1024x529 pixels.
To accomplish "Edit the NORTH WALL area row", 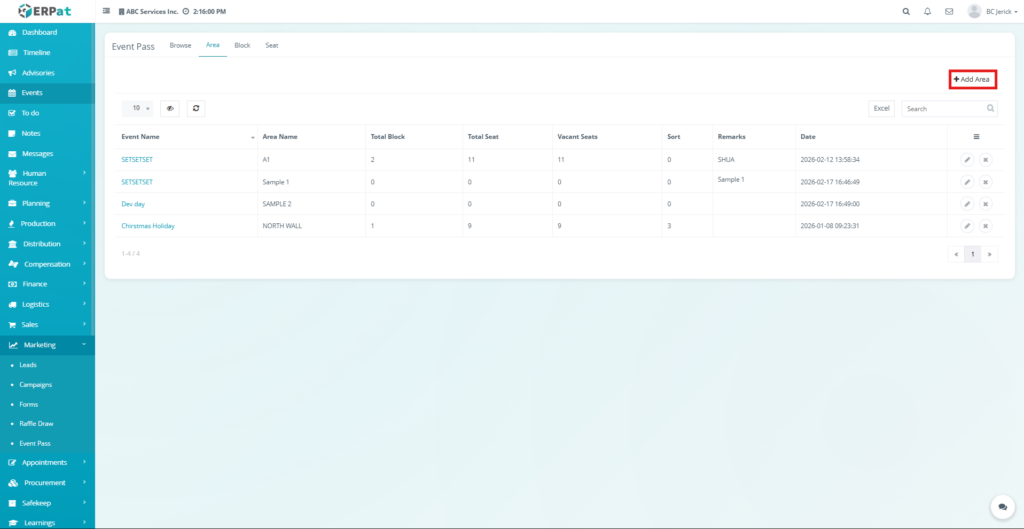I will coord(967,226).
